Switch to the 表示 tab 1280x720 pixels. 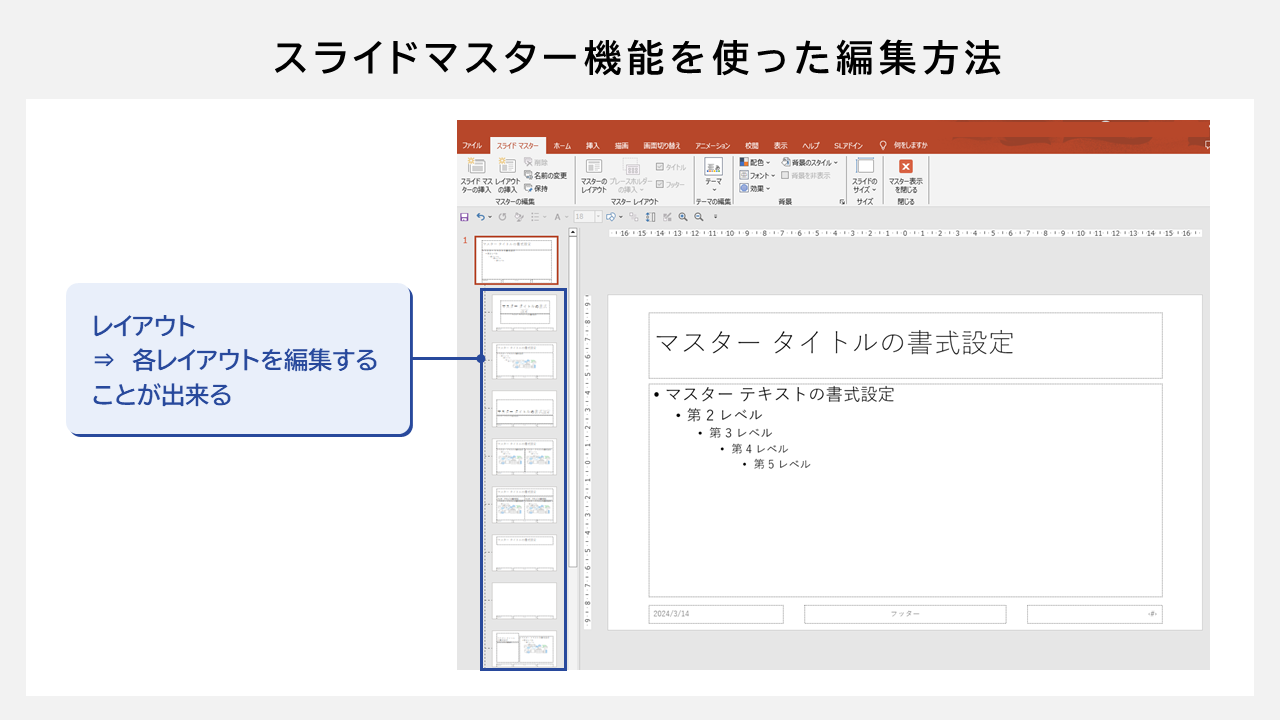point(780,146)
